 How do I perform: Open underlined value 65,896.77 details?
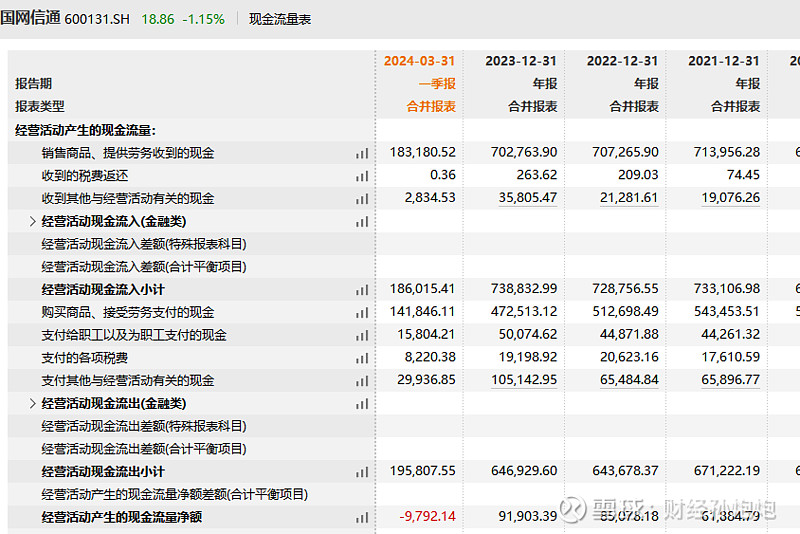click(x=731, y=380)
